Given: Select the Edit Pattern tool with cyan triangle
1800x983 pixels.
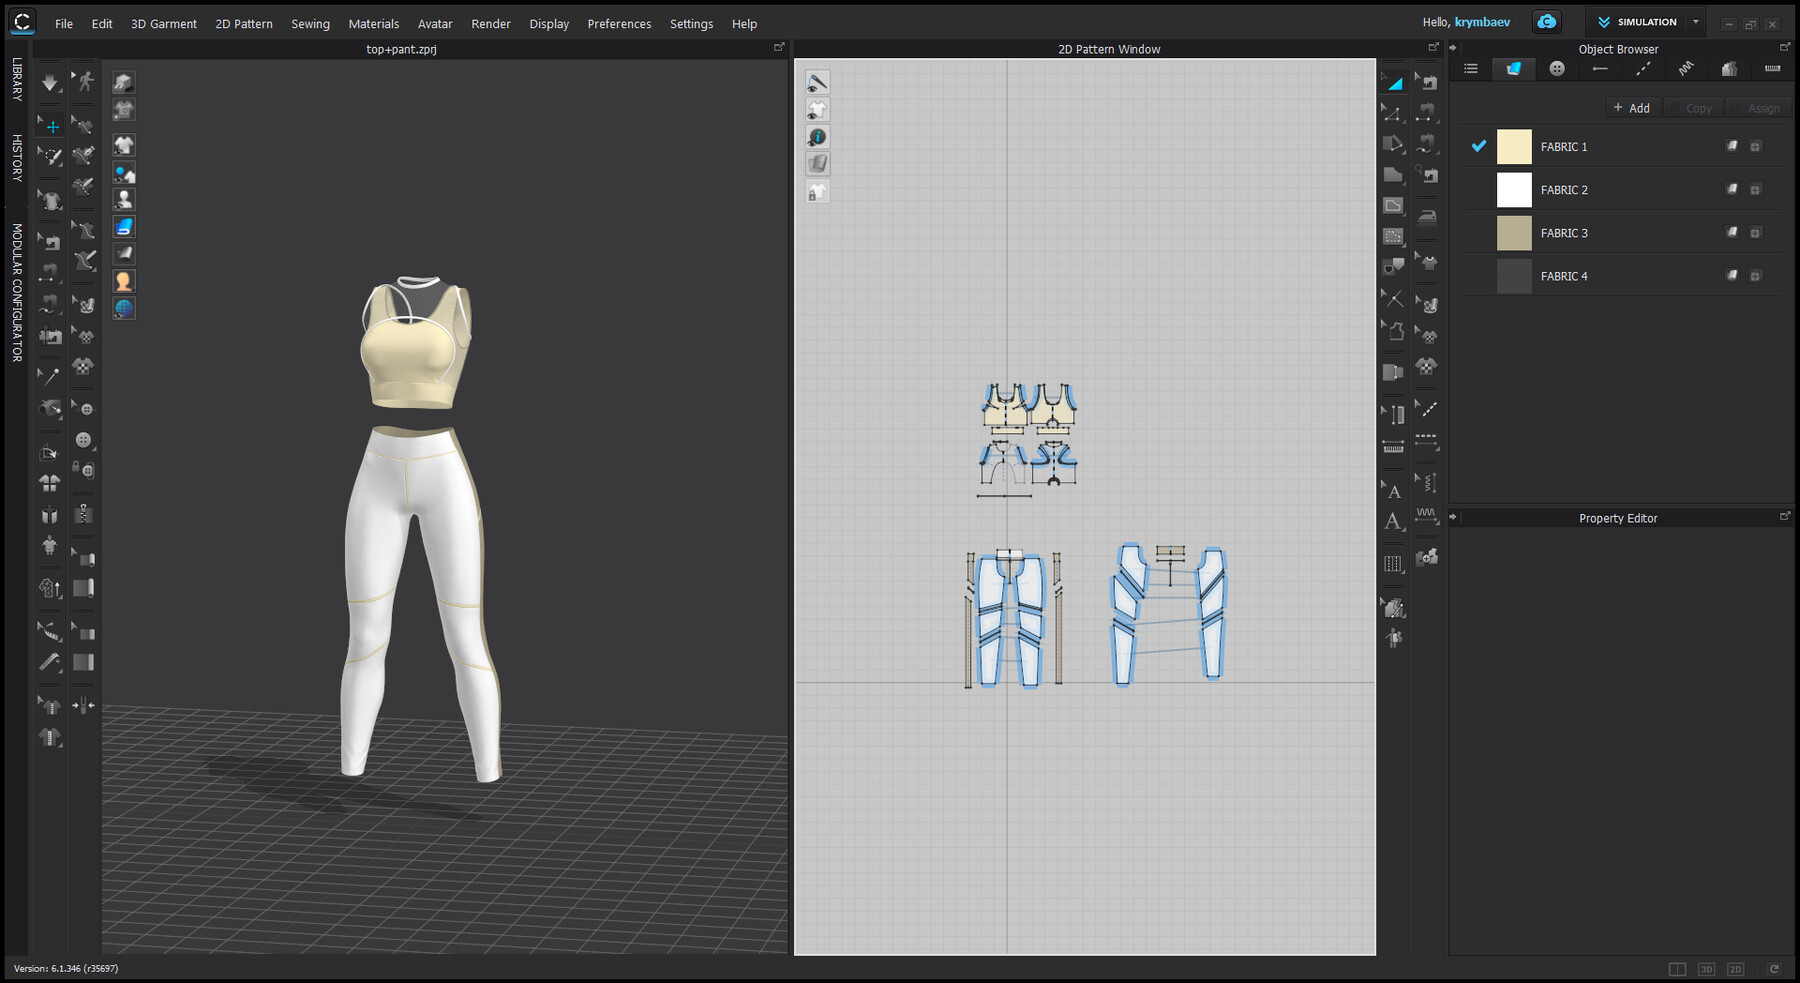Looking at the screenshot, I should [1393, 83].
